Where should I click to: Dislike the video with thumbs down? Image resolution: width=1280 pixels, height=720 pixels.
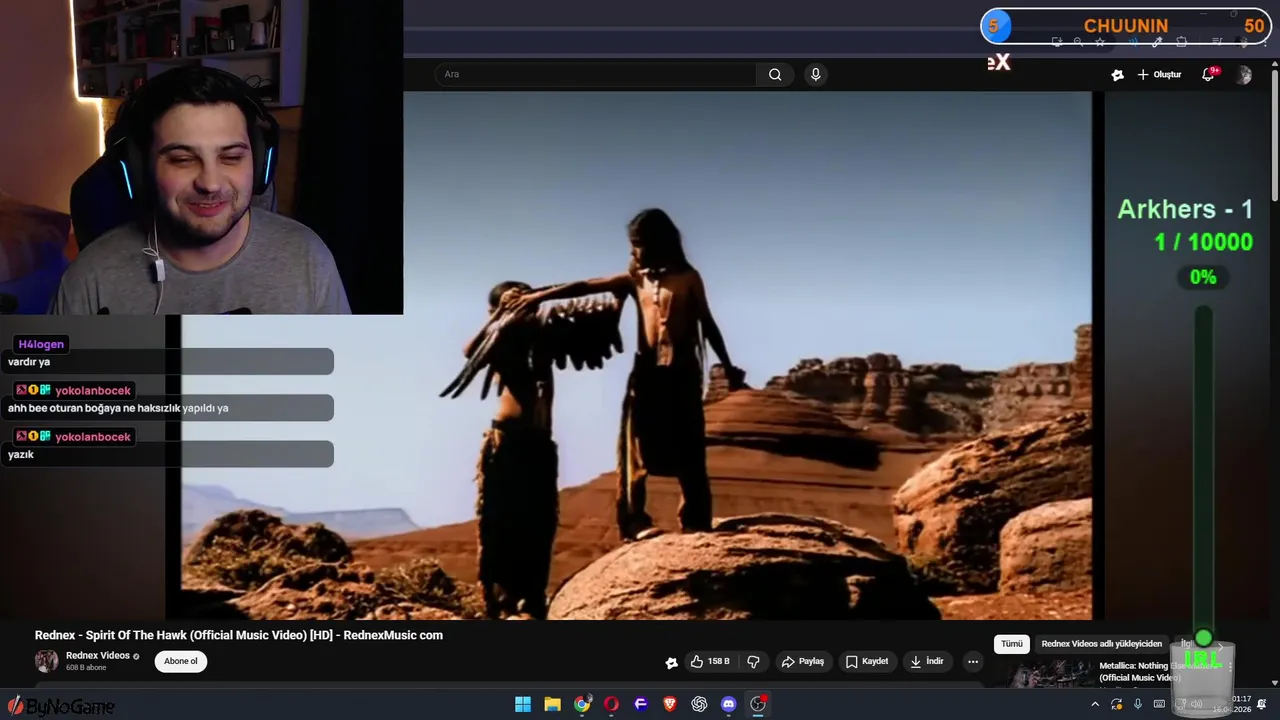754,661
